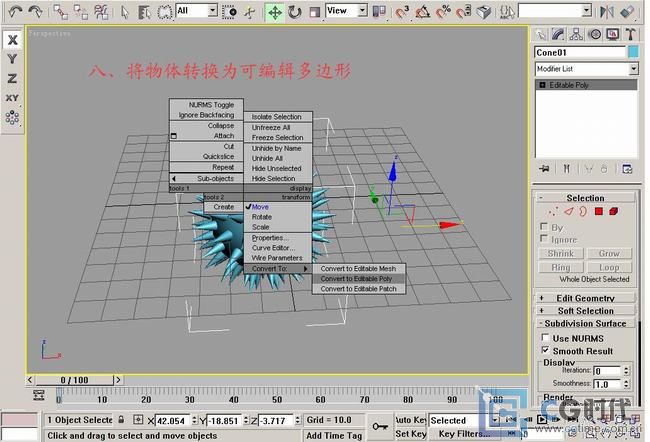Click the 0 / 100 time slider
This screenshot has height=442, width=650.
click(x=74, y=380)
